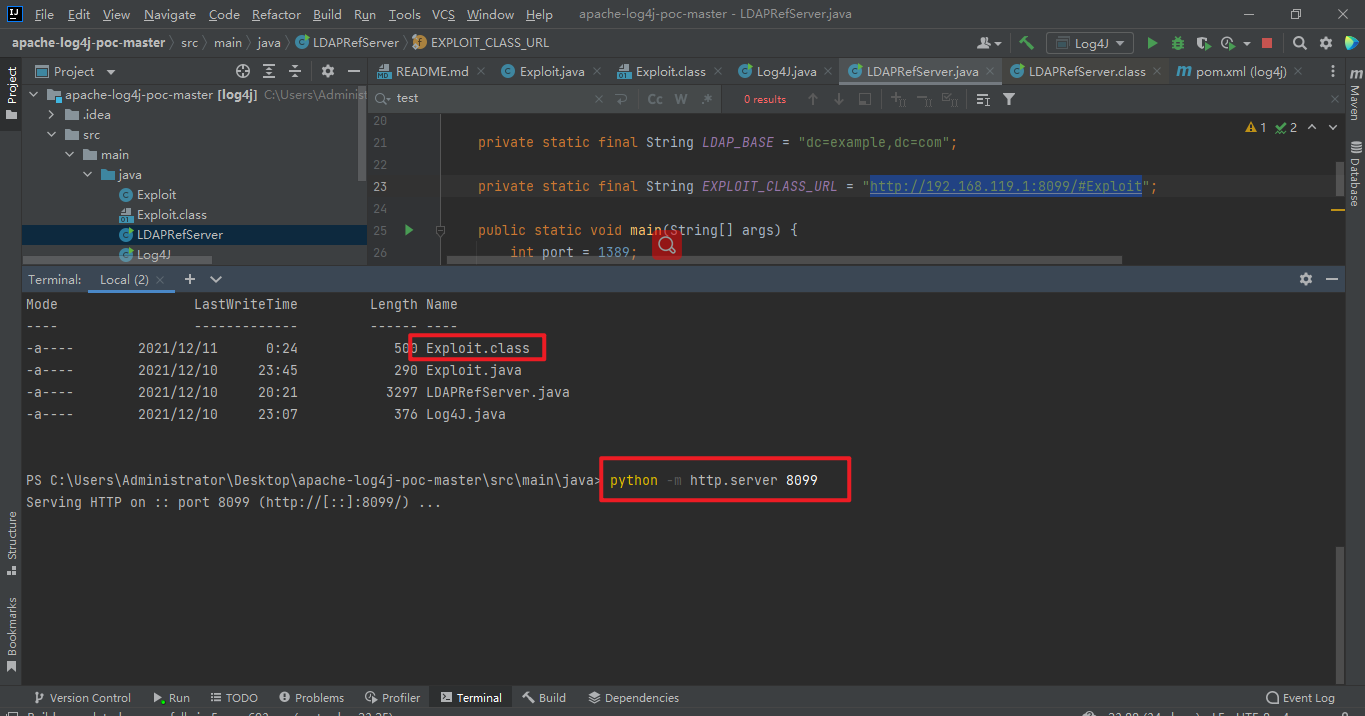Click the terminal vertical scrollbar

[1339, 614]
